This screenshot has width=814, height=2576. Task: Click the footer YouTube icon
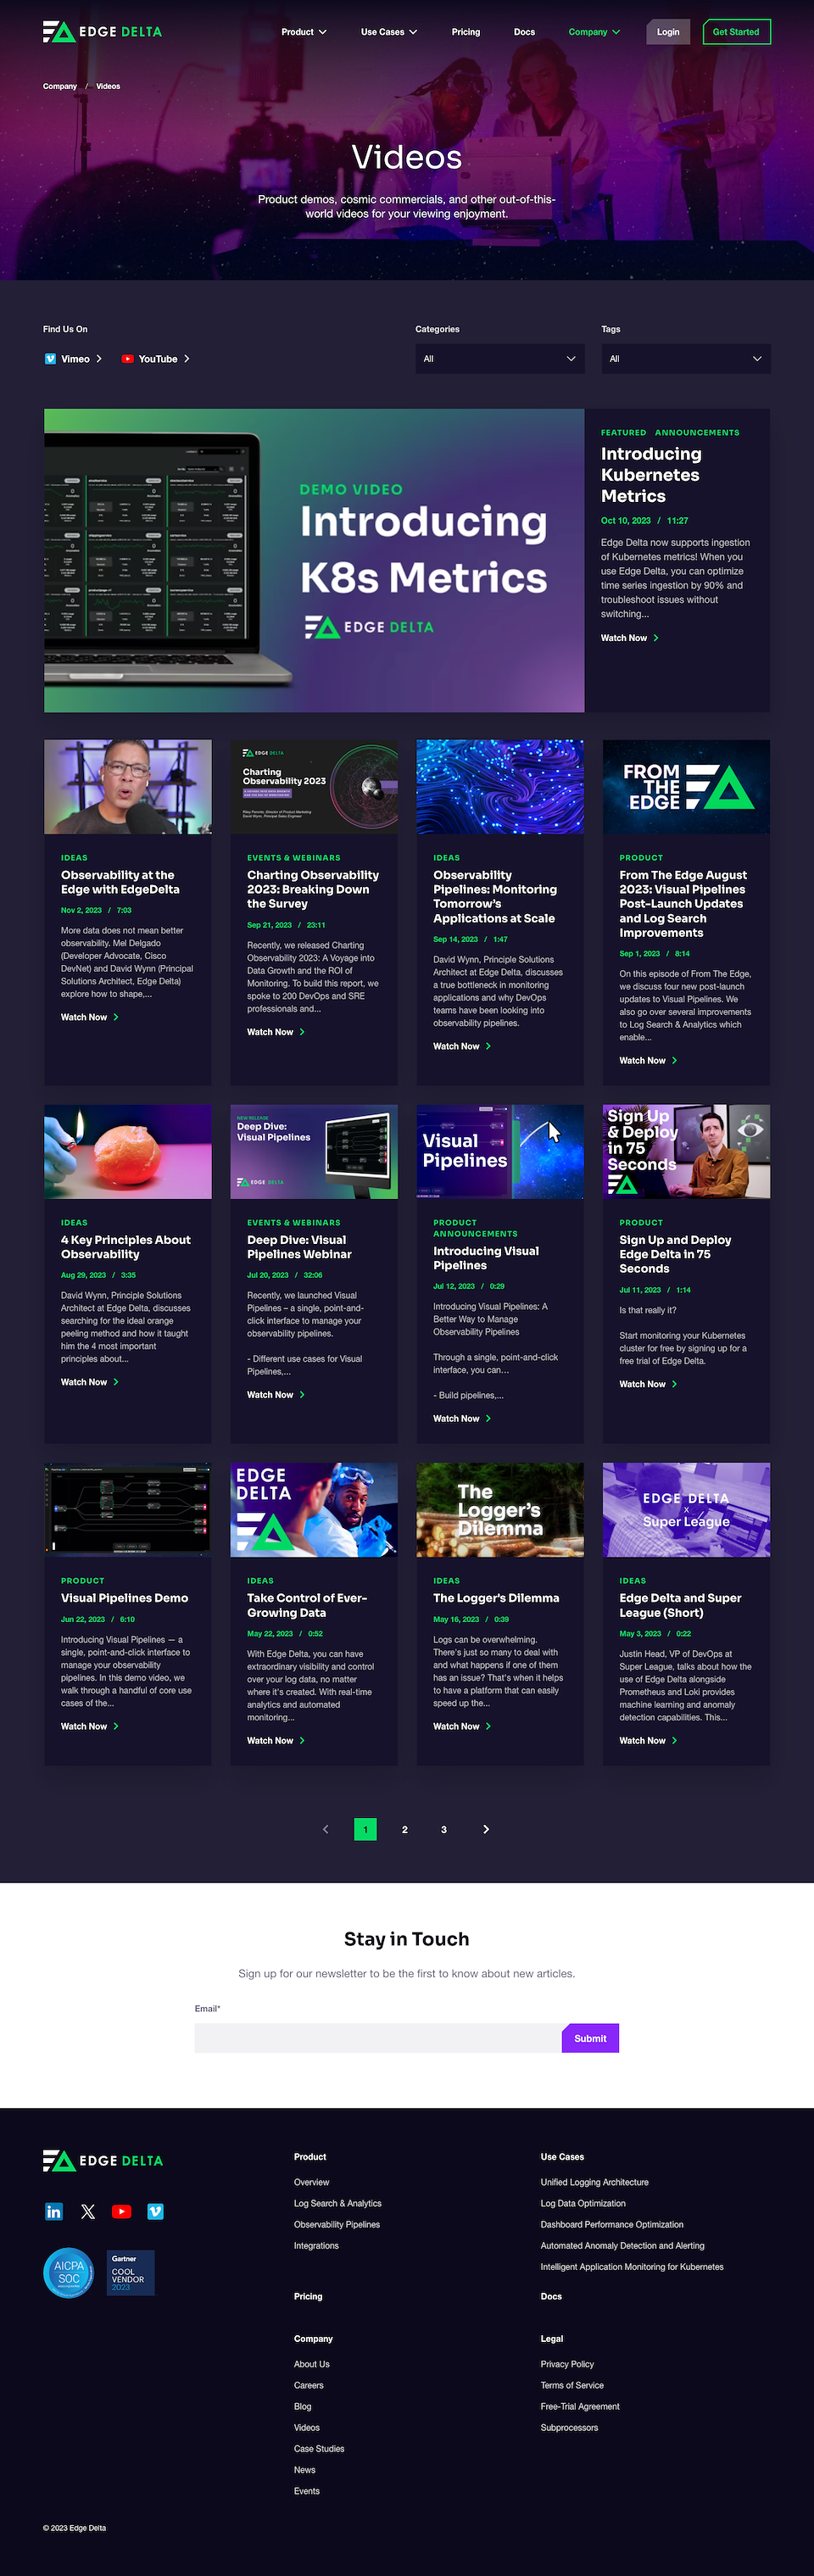pyautogui.click(x=121, y=2211)
